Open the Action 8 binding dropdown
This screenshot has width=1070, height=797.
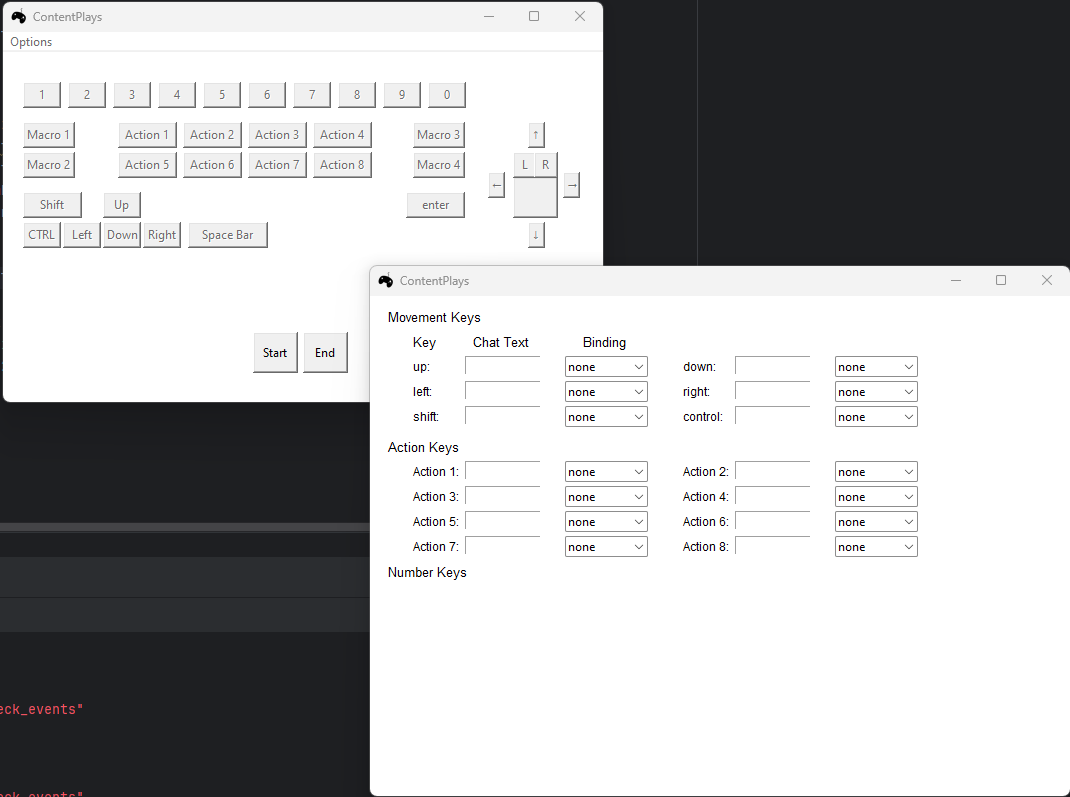point(876,547)
